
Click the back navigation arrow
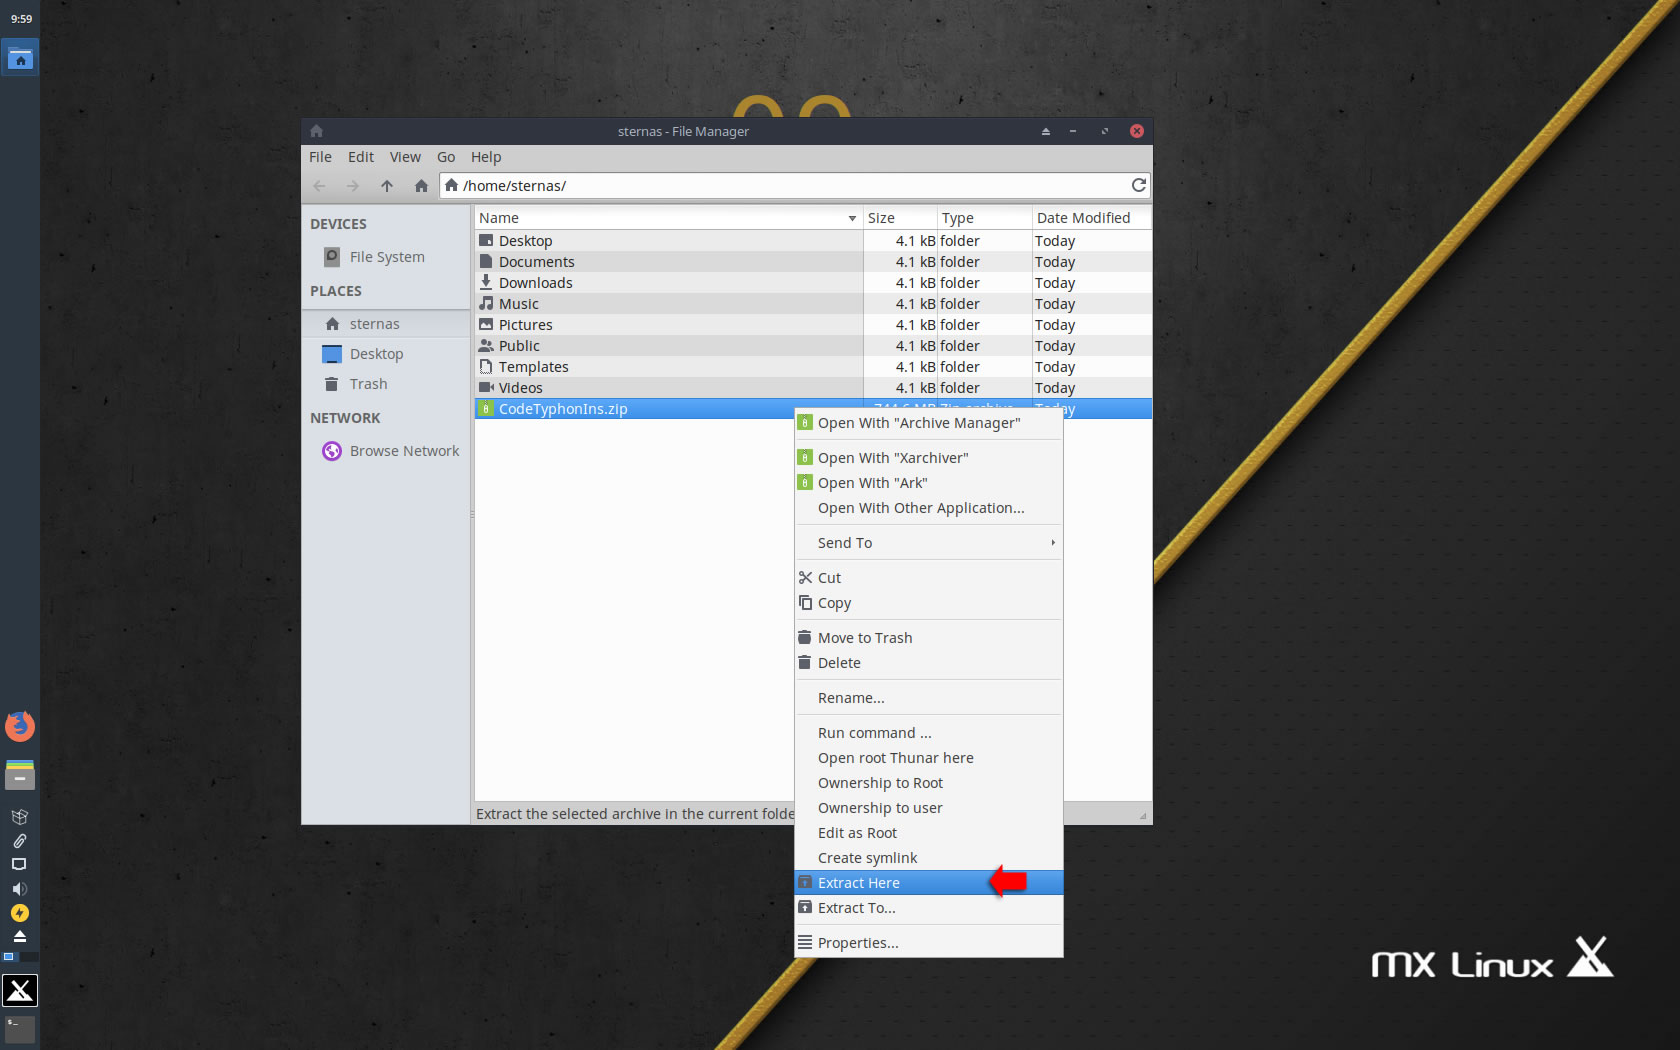319,186
